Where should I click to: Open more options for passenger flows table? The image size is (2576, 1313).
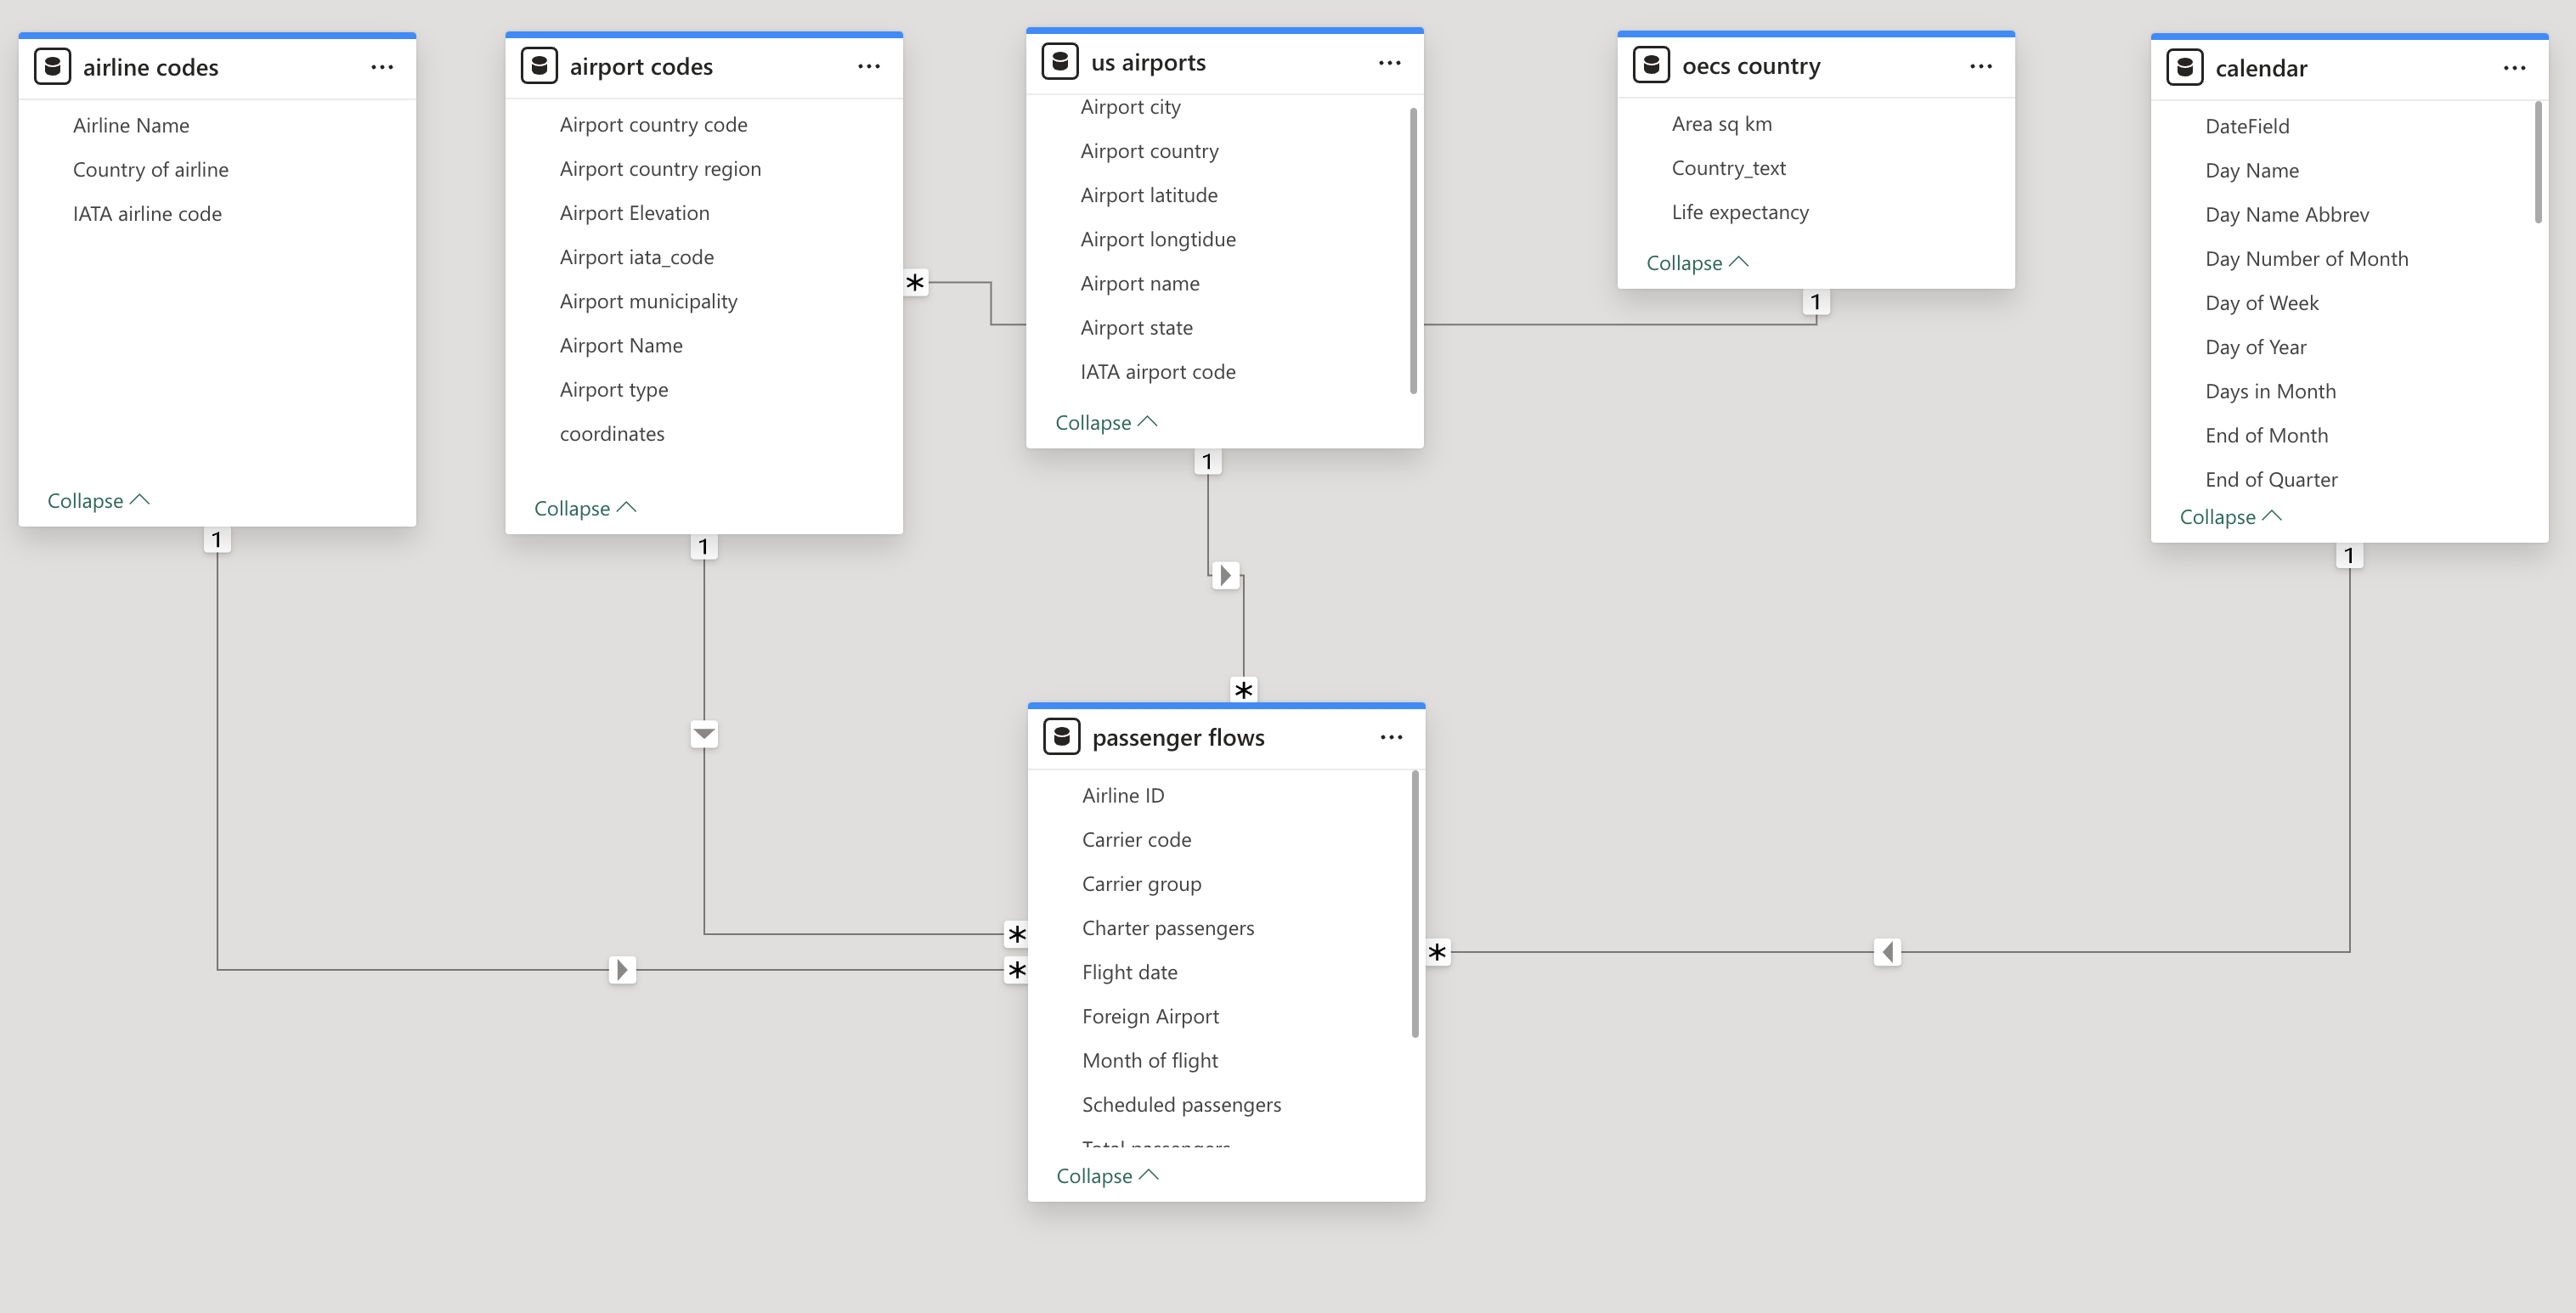tap(1390, 737)
